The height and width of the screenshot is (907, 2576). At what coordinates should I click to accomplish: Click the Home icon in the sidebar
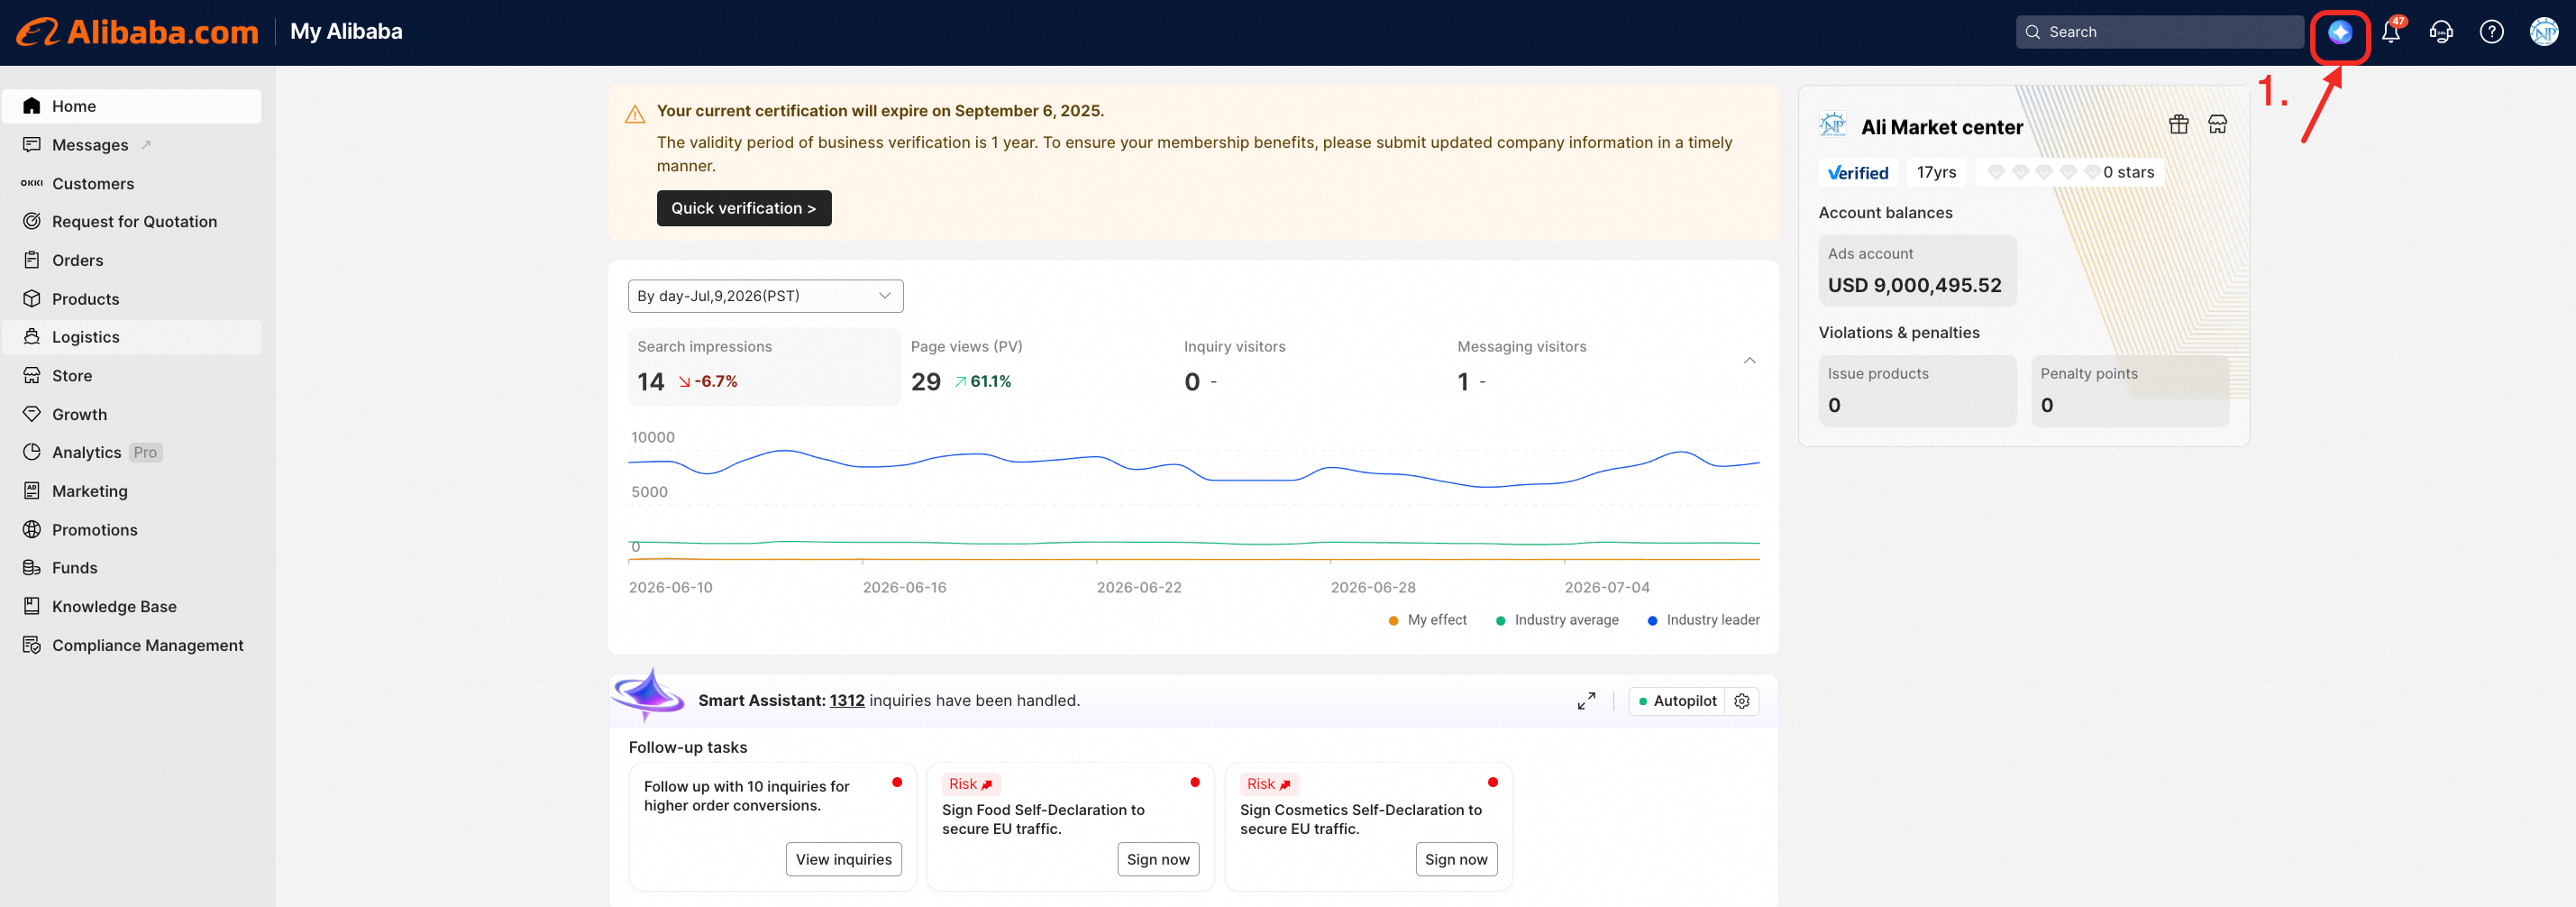pyautogui.click(x=32, y=106)
